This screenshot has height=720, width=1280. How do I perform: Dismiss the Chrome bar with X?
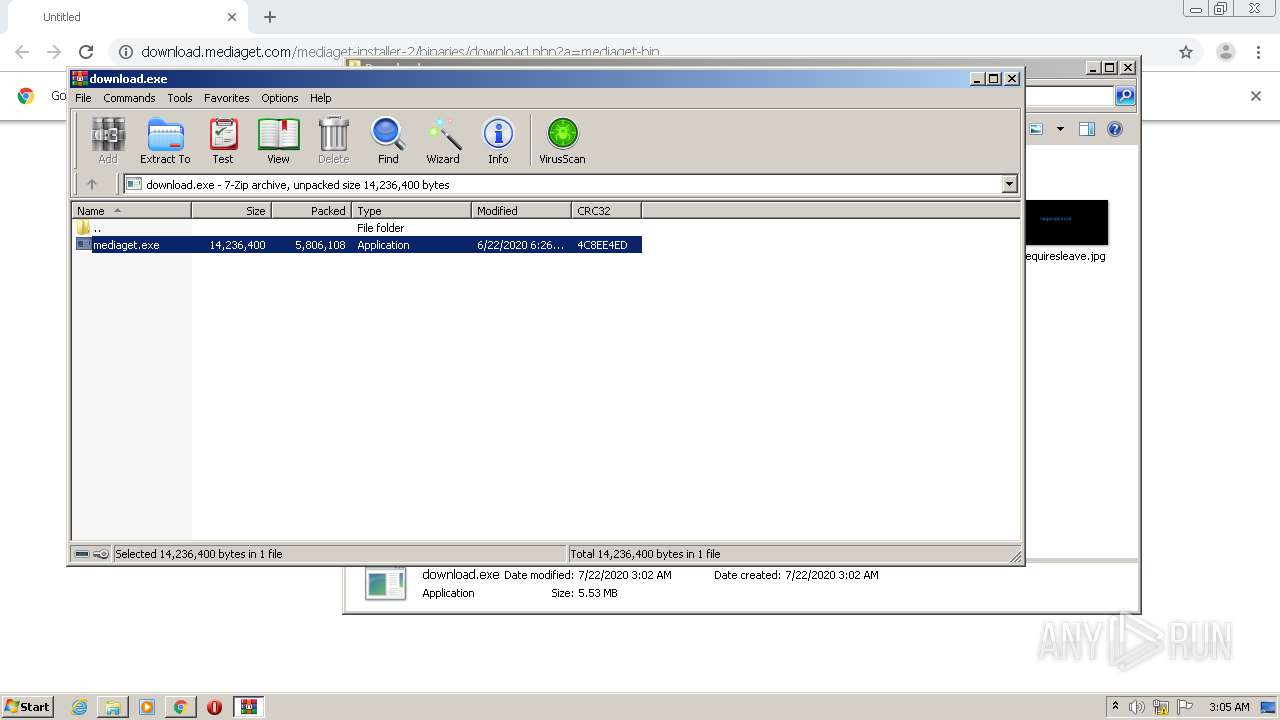[x=1256, y=96]
